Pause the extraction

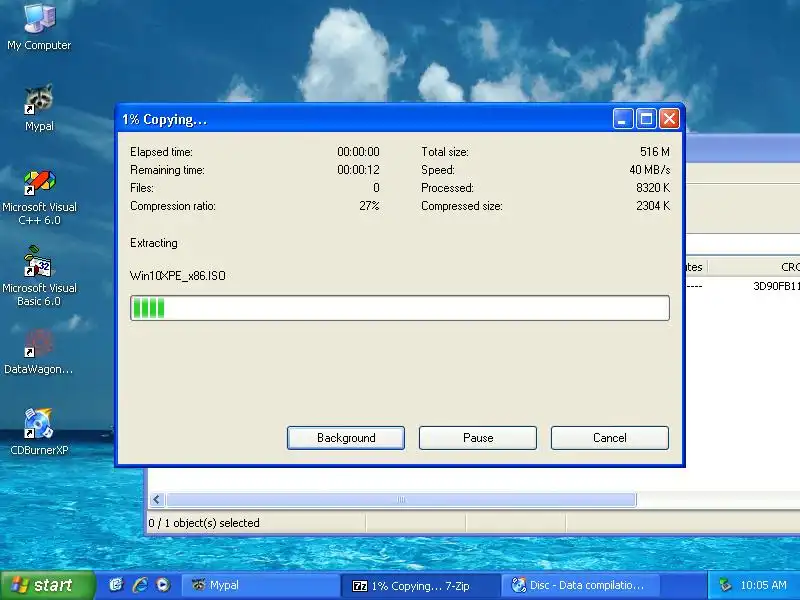tap(478, 438)
